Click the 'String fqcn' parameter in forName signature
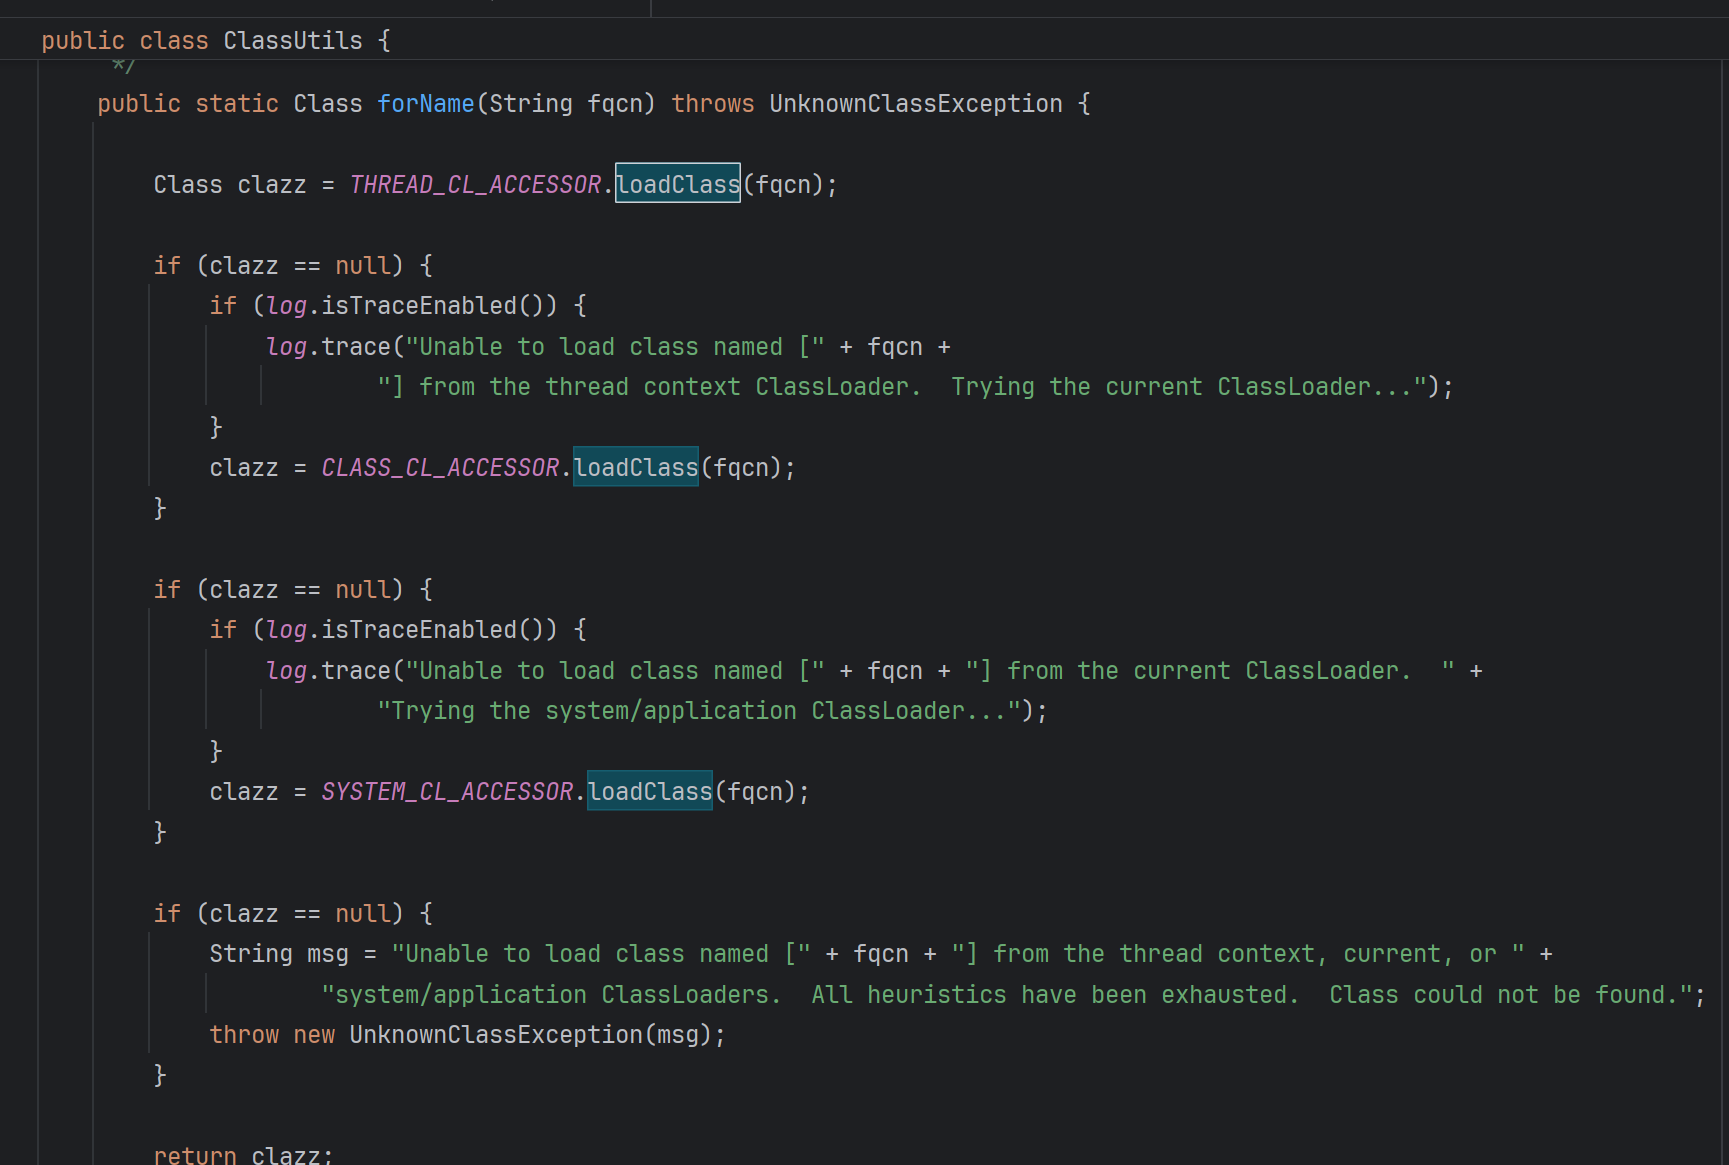The height and width of the screenshot is (1165, 1729). (x=565, y=104)
